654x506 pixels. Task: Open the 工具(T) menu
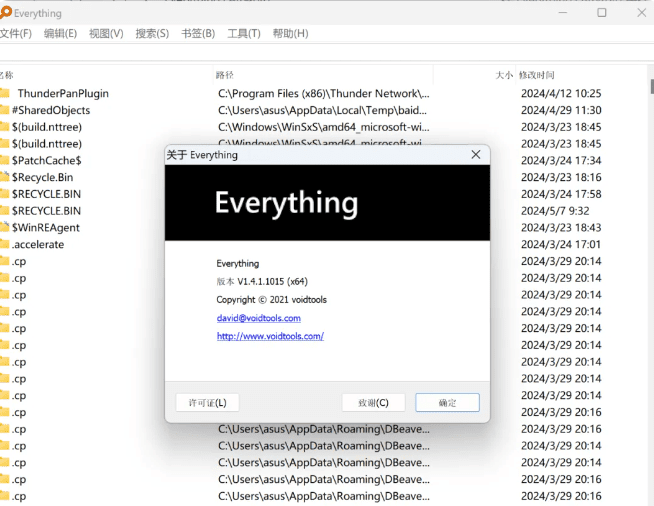click(244, 33)
